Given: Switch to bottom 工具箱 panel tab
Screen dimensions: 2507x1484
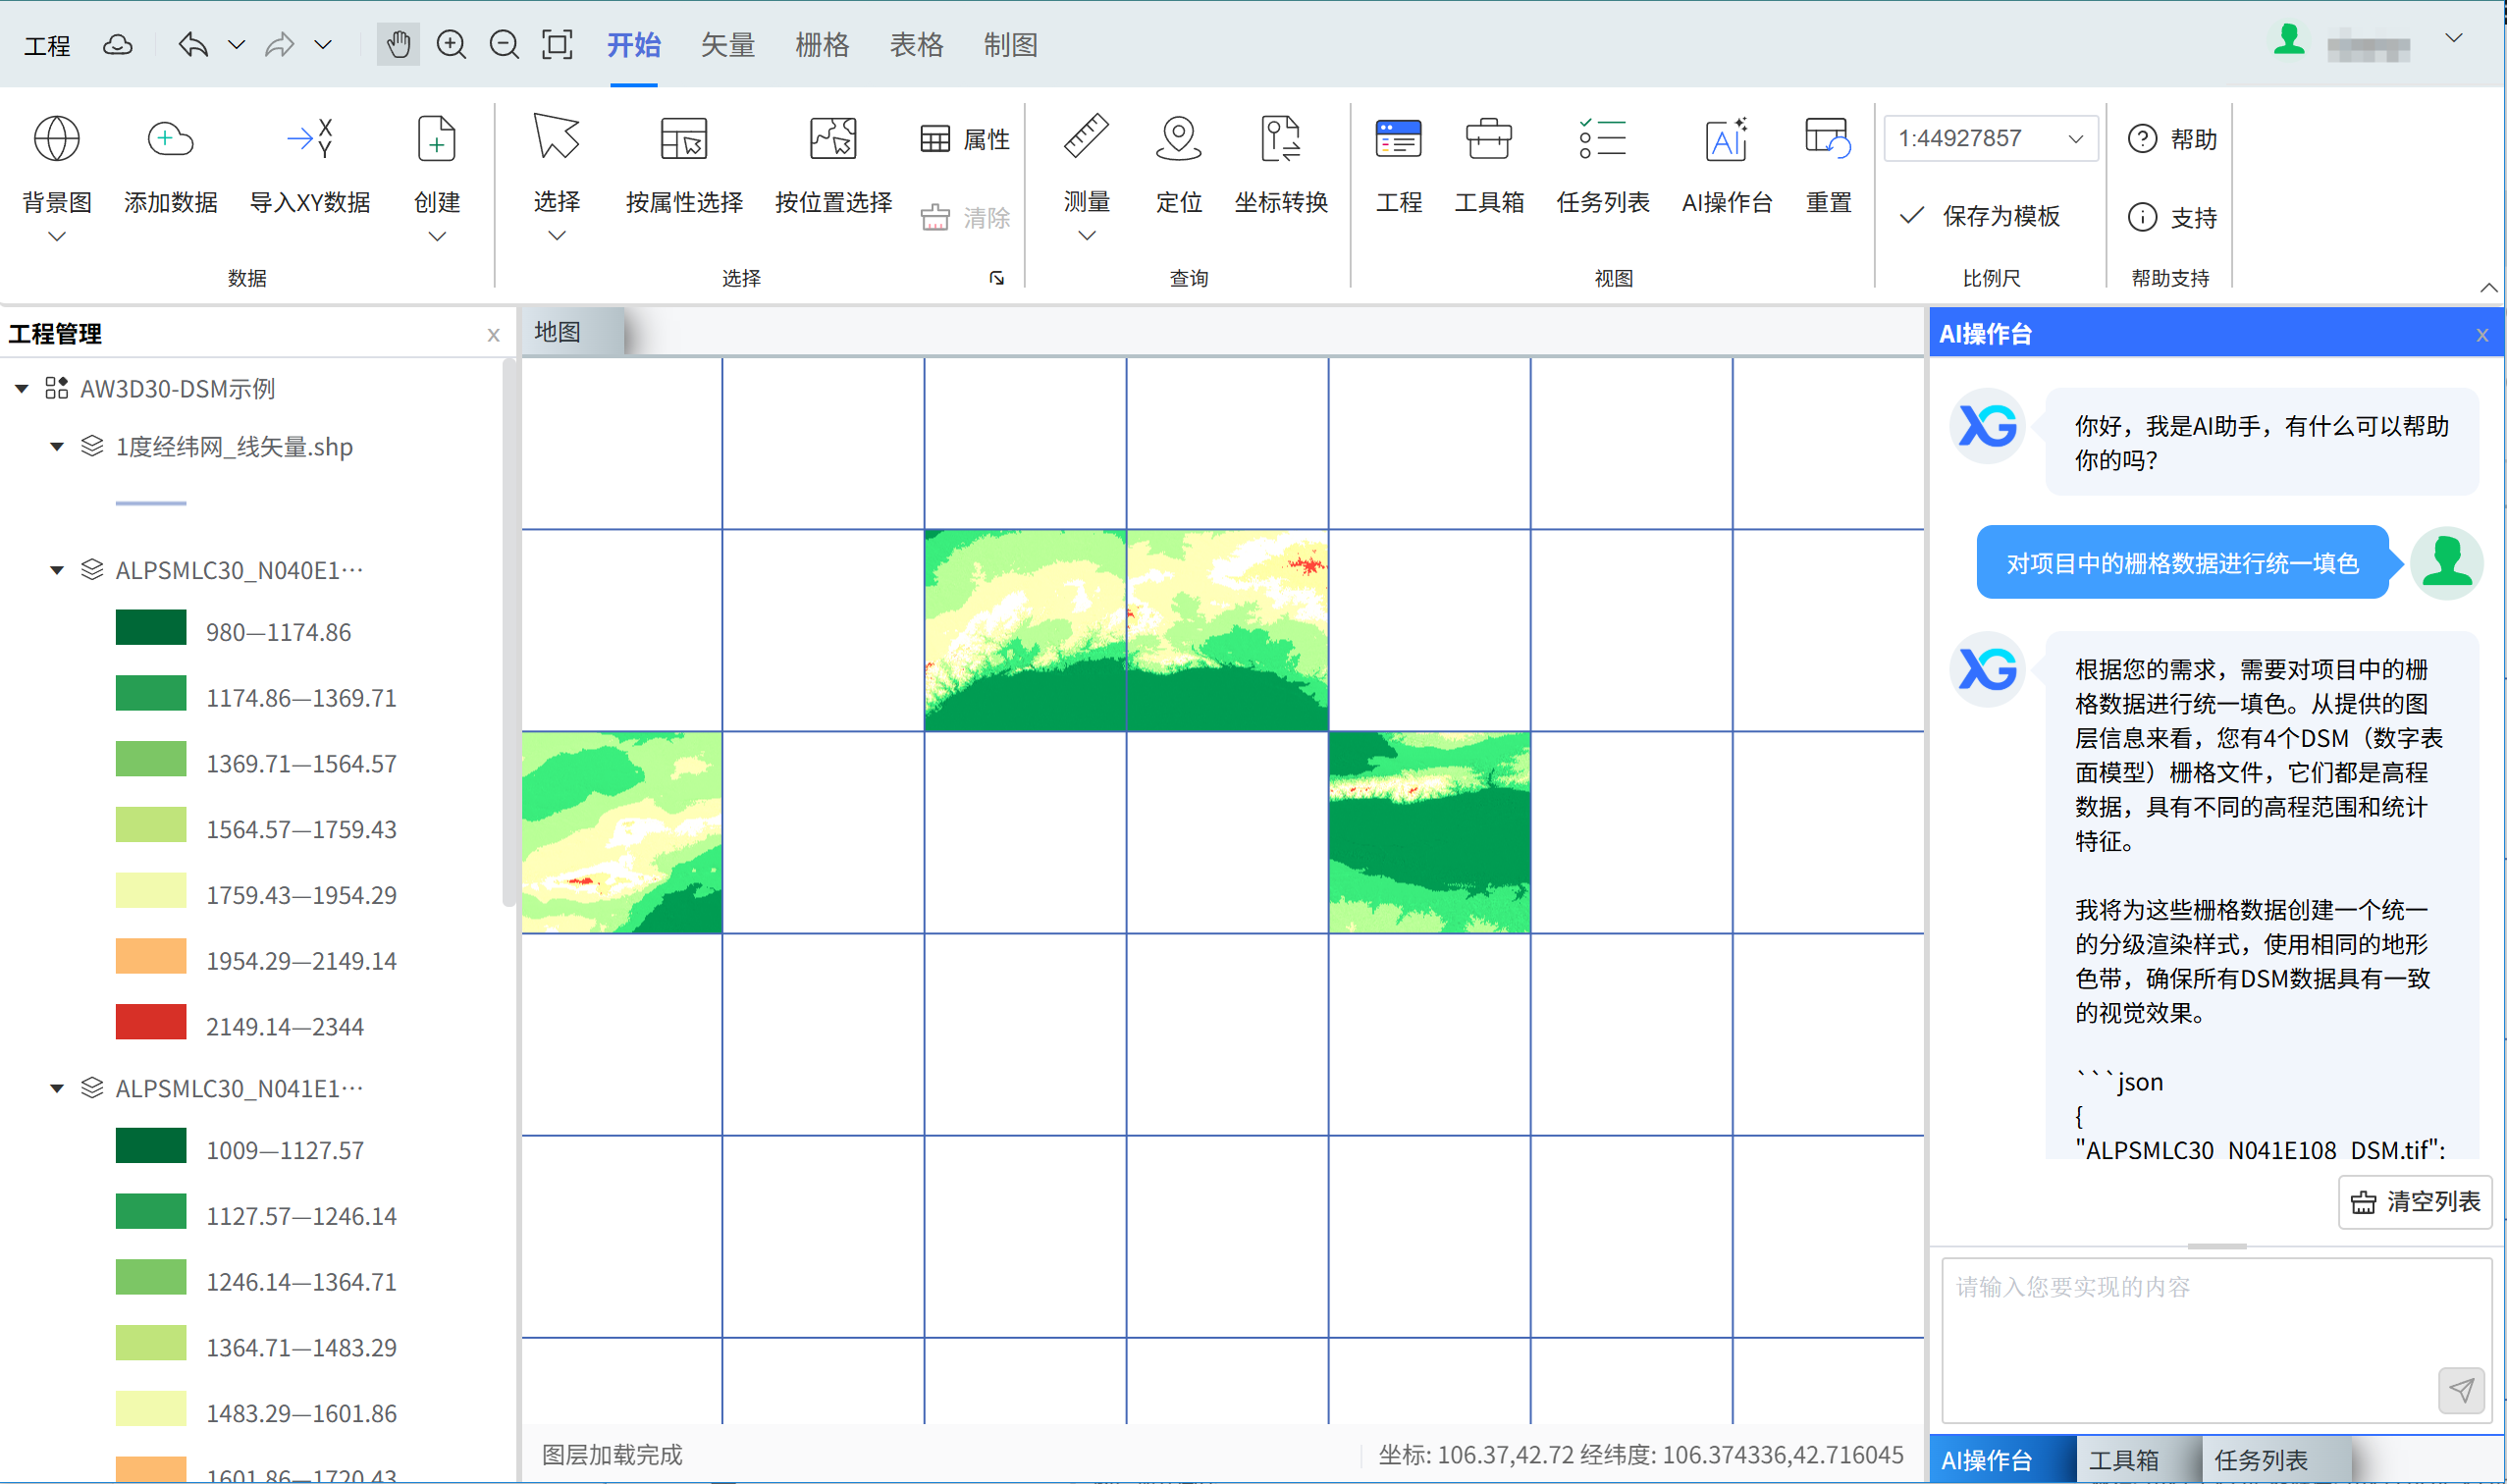Looking at the screenshot, I should pos(2123,1459).
